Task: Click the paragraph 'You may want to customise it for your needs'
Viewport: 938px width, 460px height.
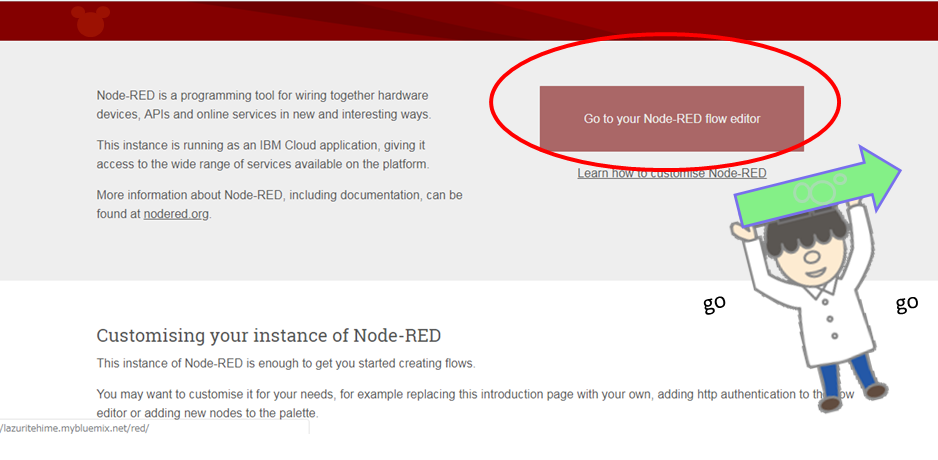Action: pyautogui.click(x=476, y=403)
